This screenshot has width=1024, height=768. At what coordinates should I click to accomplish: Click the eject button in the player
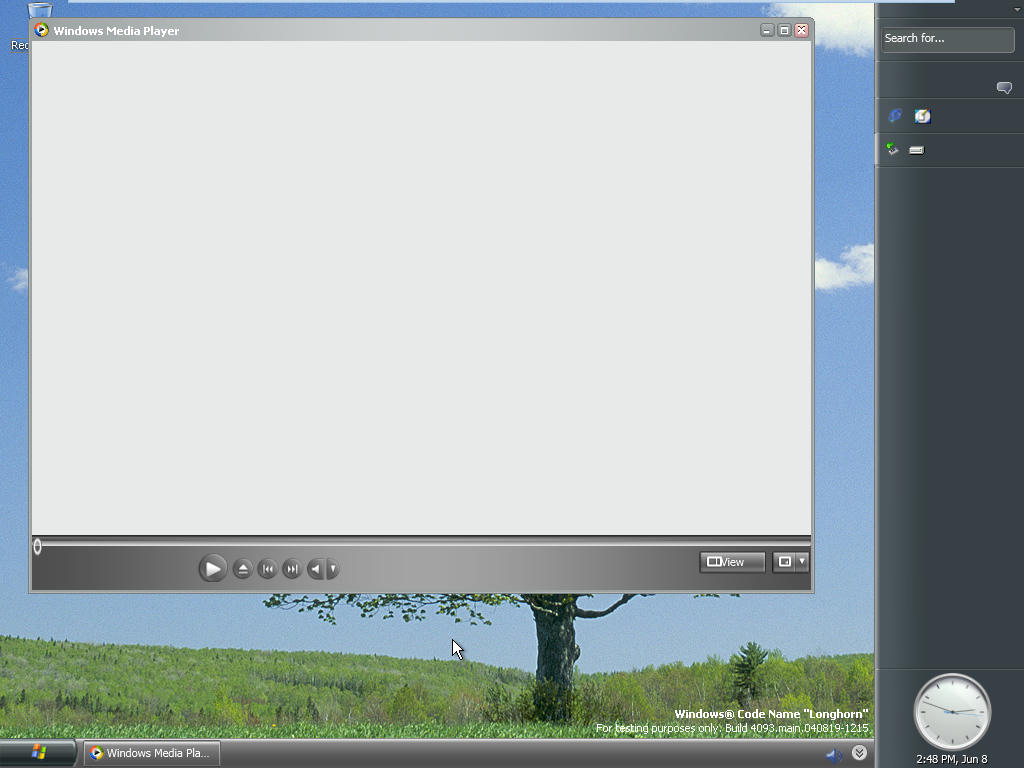click(242, 569)
